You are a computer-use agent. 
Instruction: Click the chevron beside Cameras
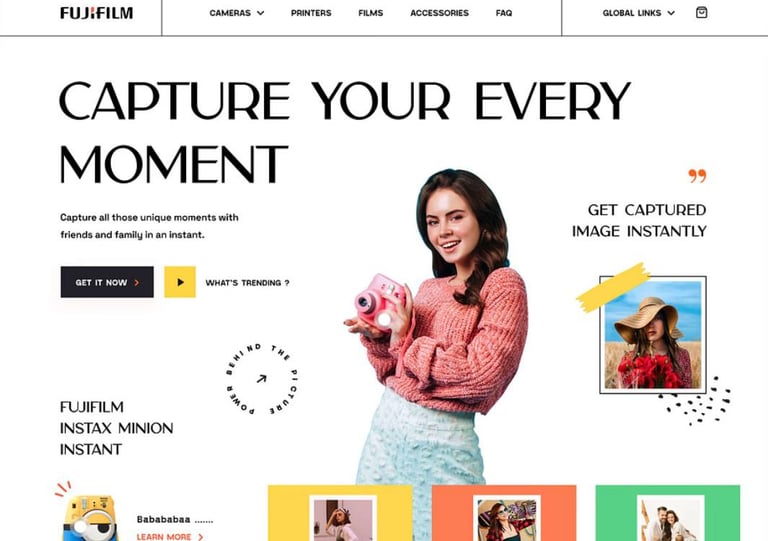(x=261, y=13)
